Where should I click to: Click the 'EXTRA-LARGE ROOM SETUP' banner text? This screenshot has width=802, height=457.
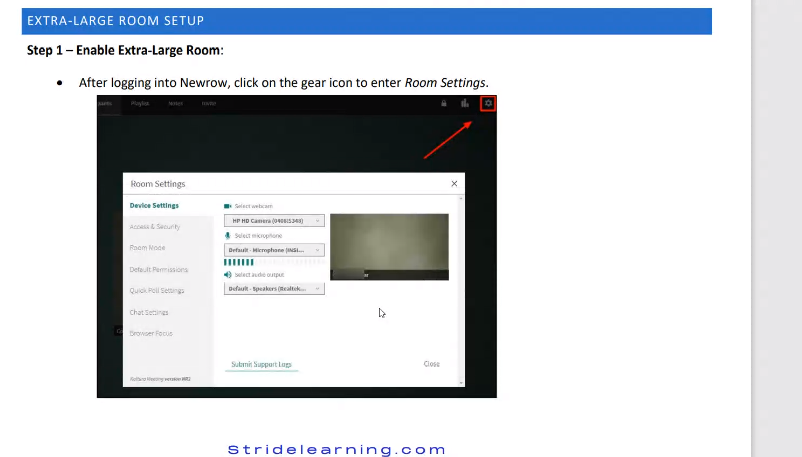(x=116, y=21)
